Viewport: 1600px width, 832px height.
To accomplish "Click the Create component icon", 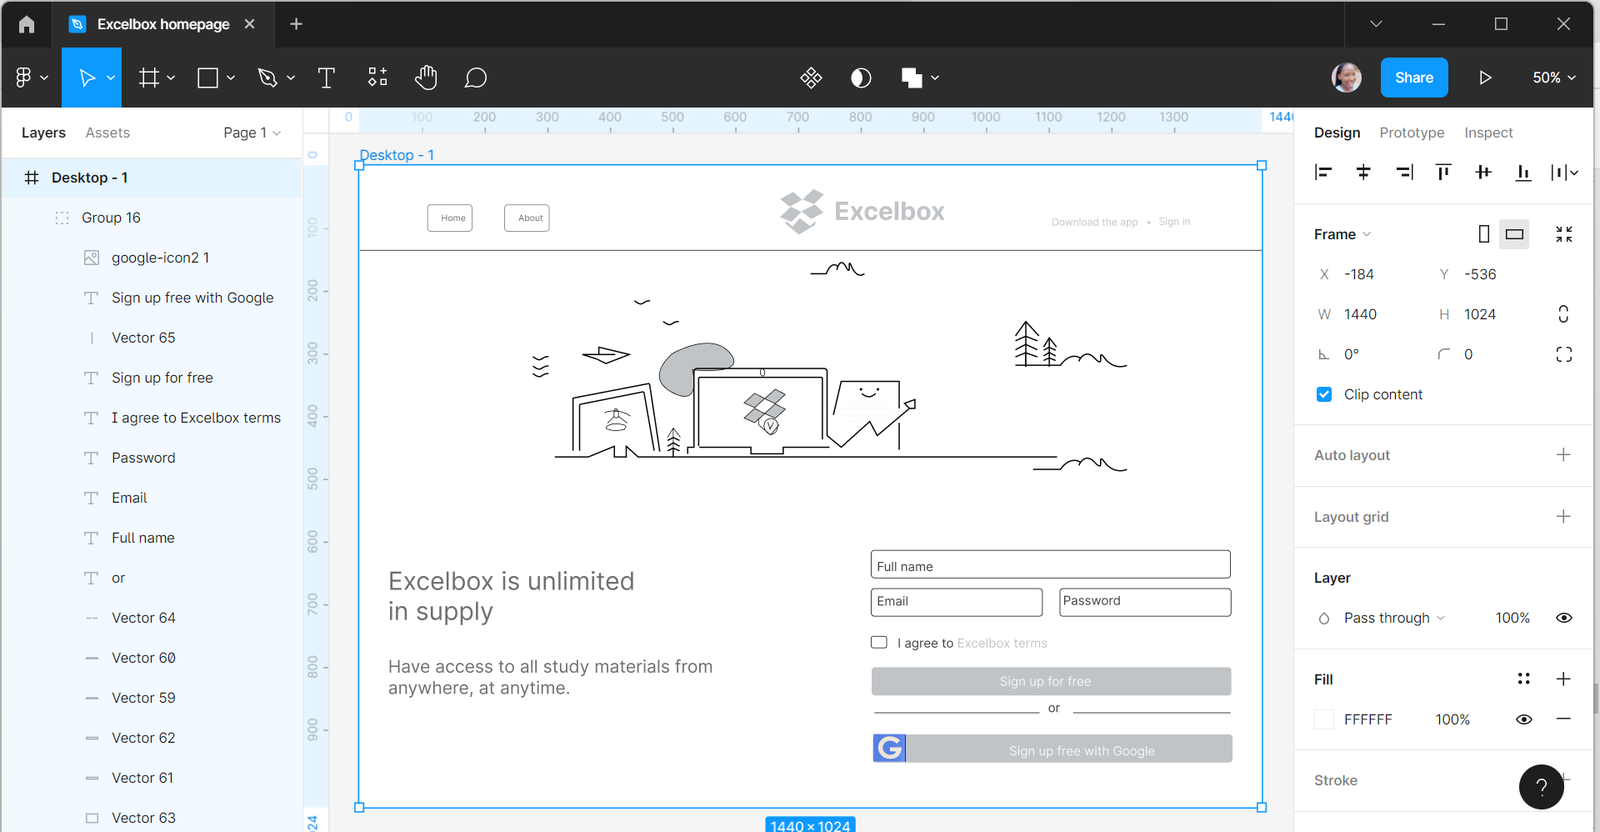I will [x=811, y=77].
